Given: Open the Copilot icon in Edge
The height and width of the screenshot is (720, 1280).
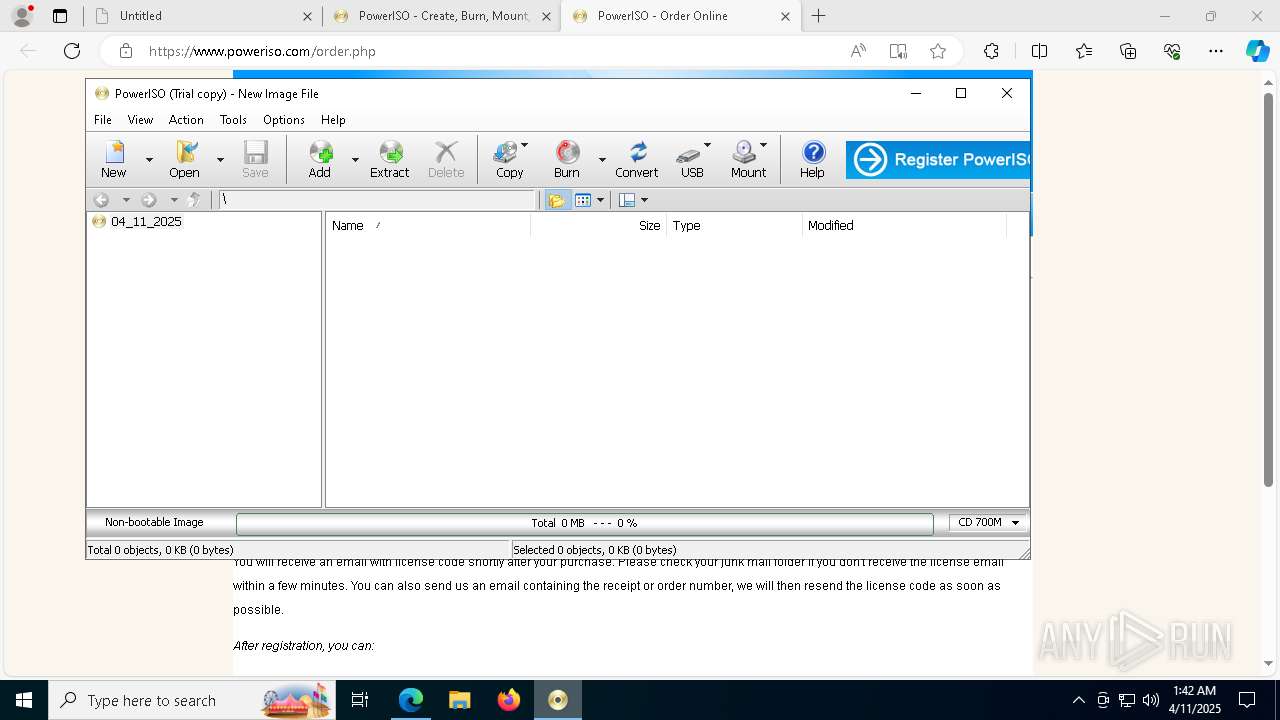Looking at the screenshot, I should (x=1257, y=51).
